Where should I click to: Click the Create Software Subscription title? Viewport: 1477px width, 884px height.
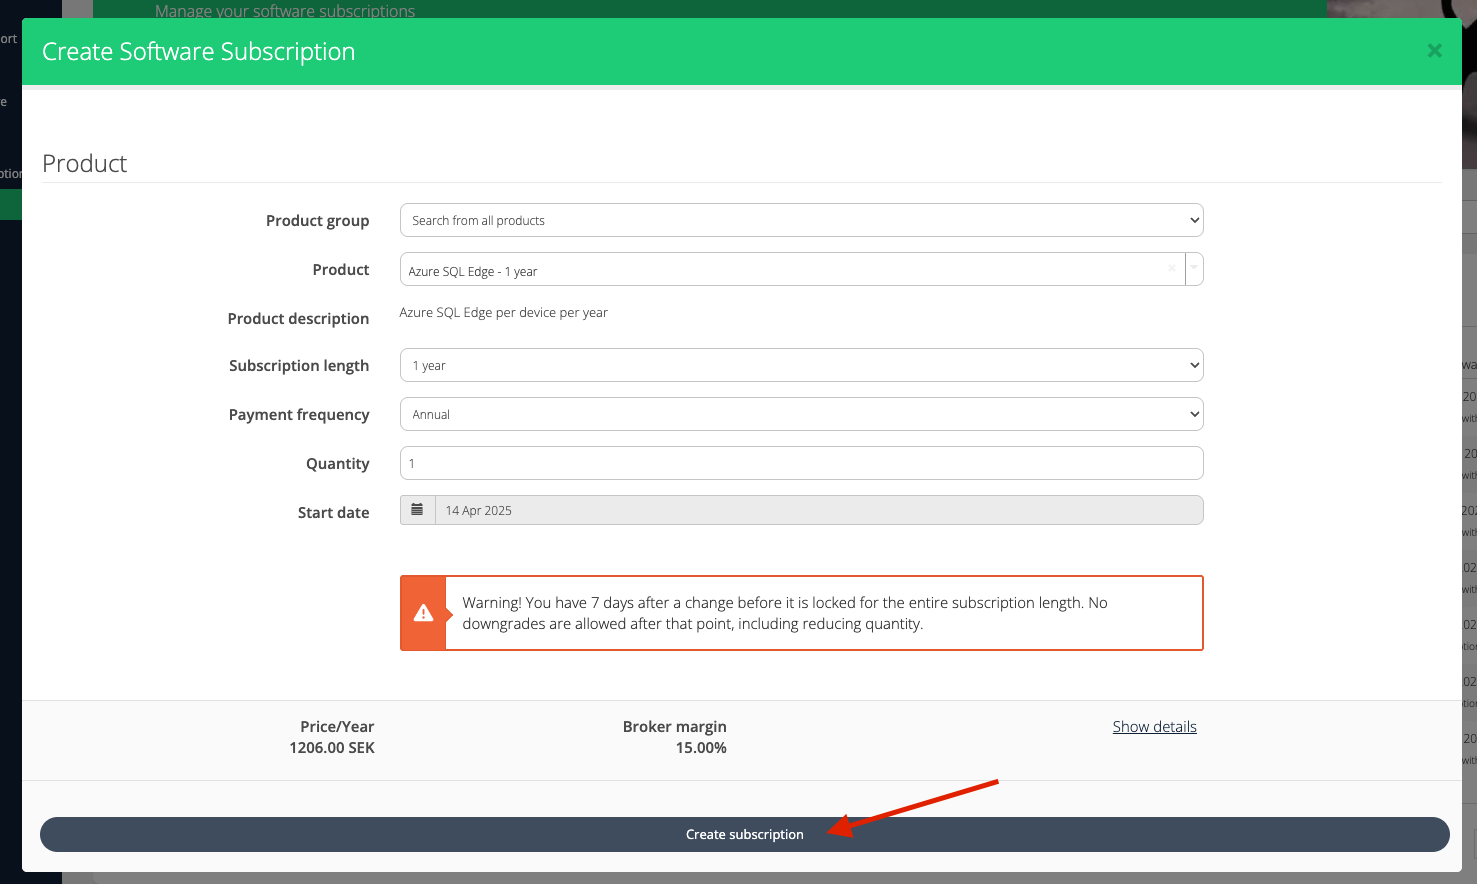(x=198, y=52)
